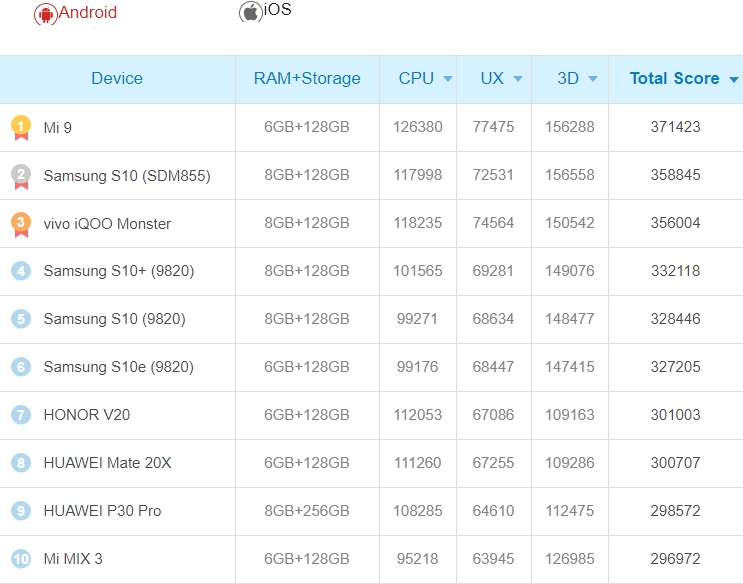Click the rank 8 badge icon
Image resolution: width=743 pixels, height=584 pixels.
[x=21, y=463]
